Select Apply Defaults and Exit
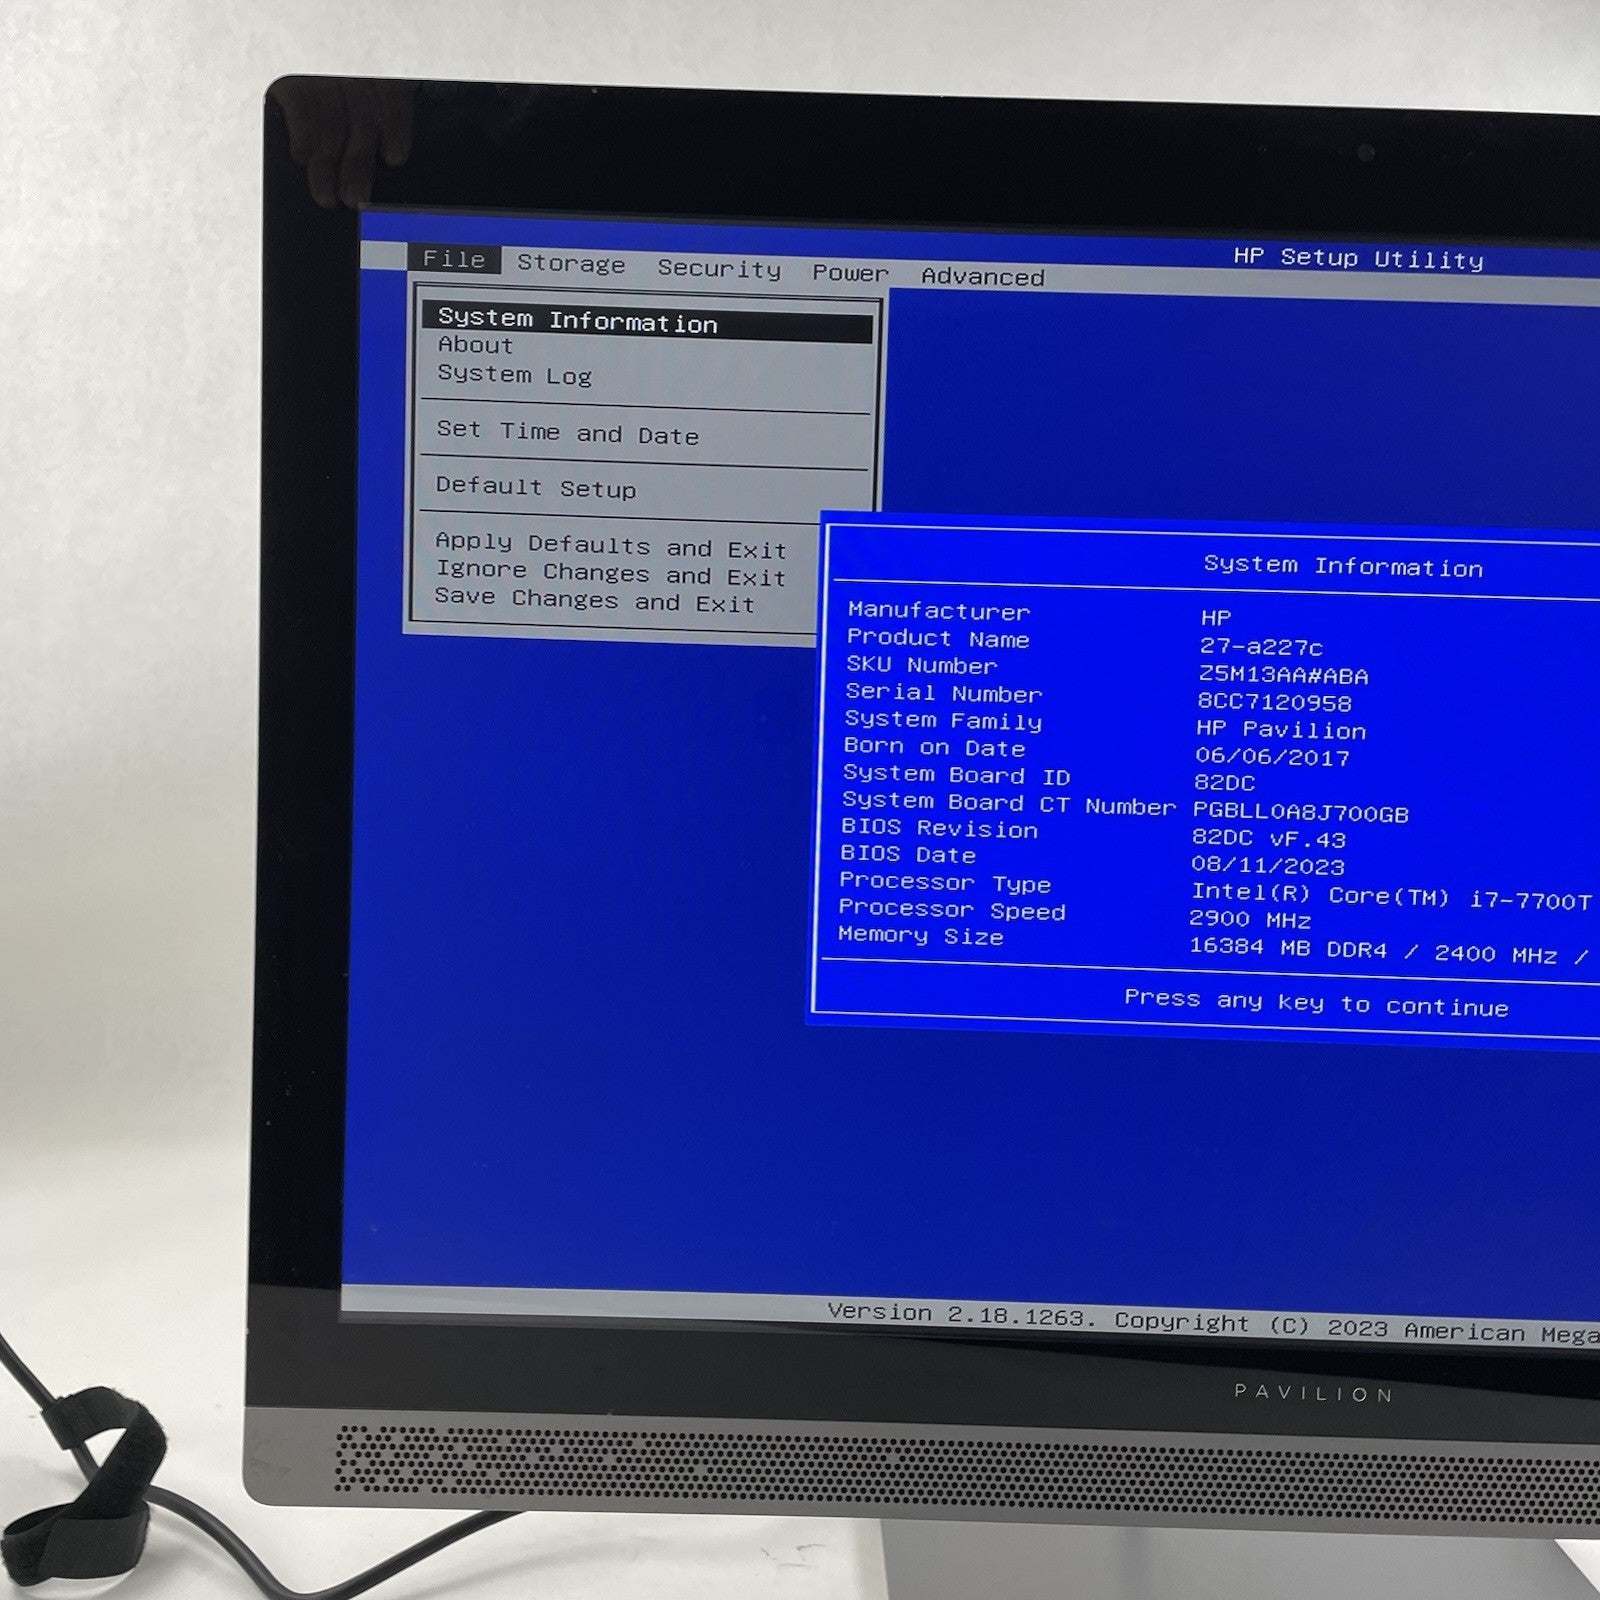The image size is (1600, 1600). (610, 546)
